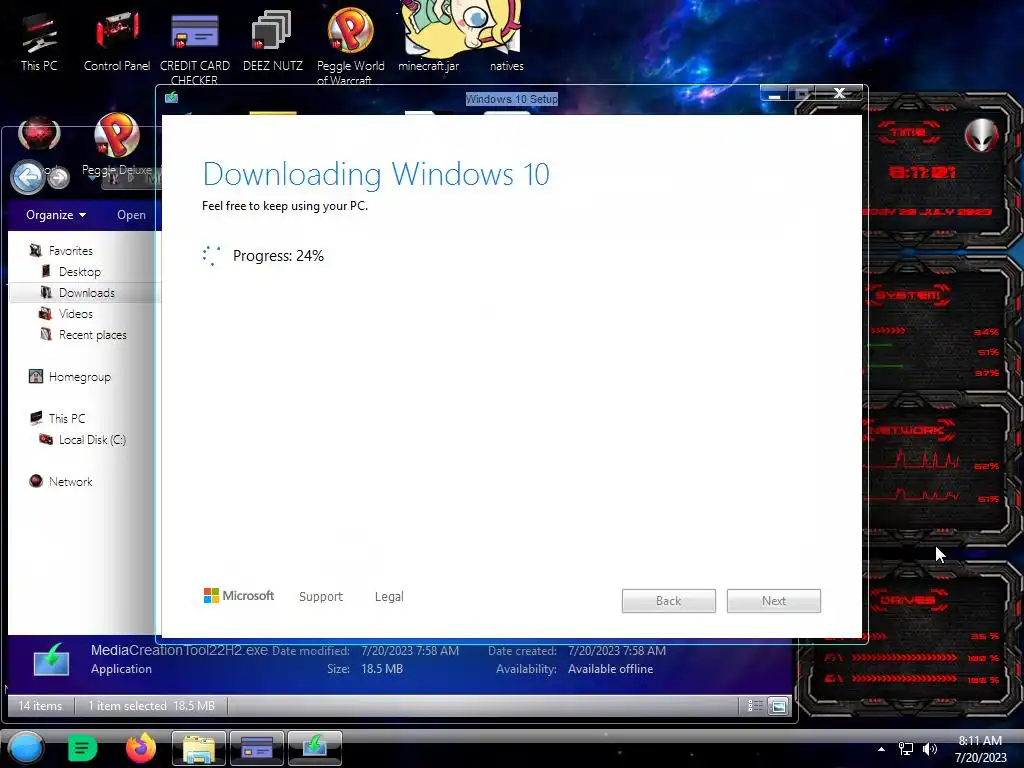Open Windows 10 Setup taskbar button

(315, 748)
